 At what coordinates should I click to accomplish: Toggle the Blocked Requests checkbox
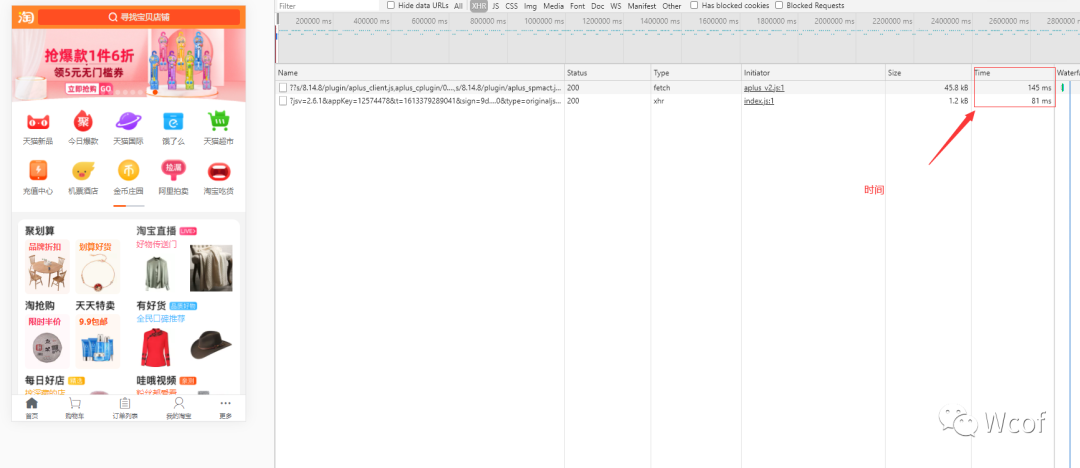click(x=779, y=5)
